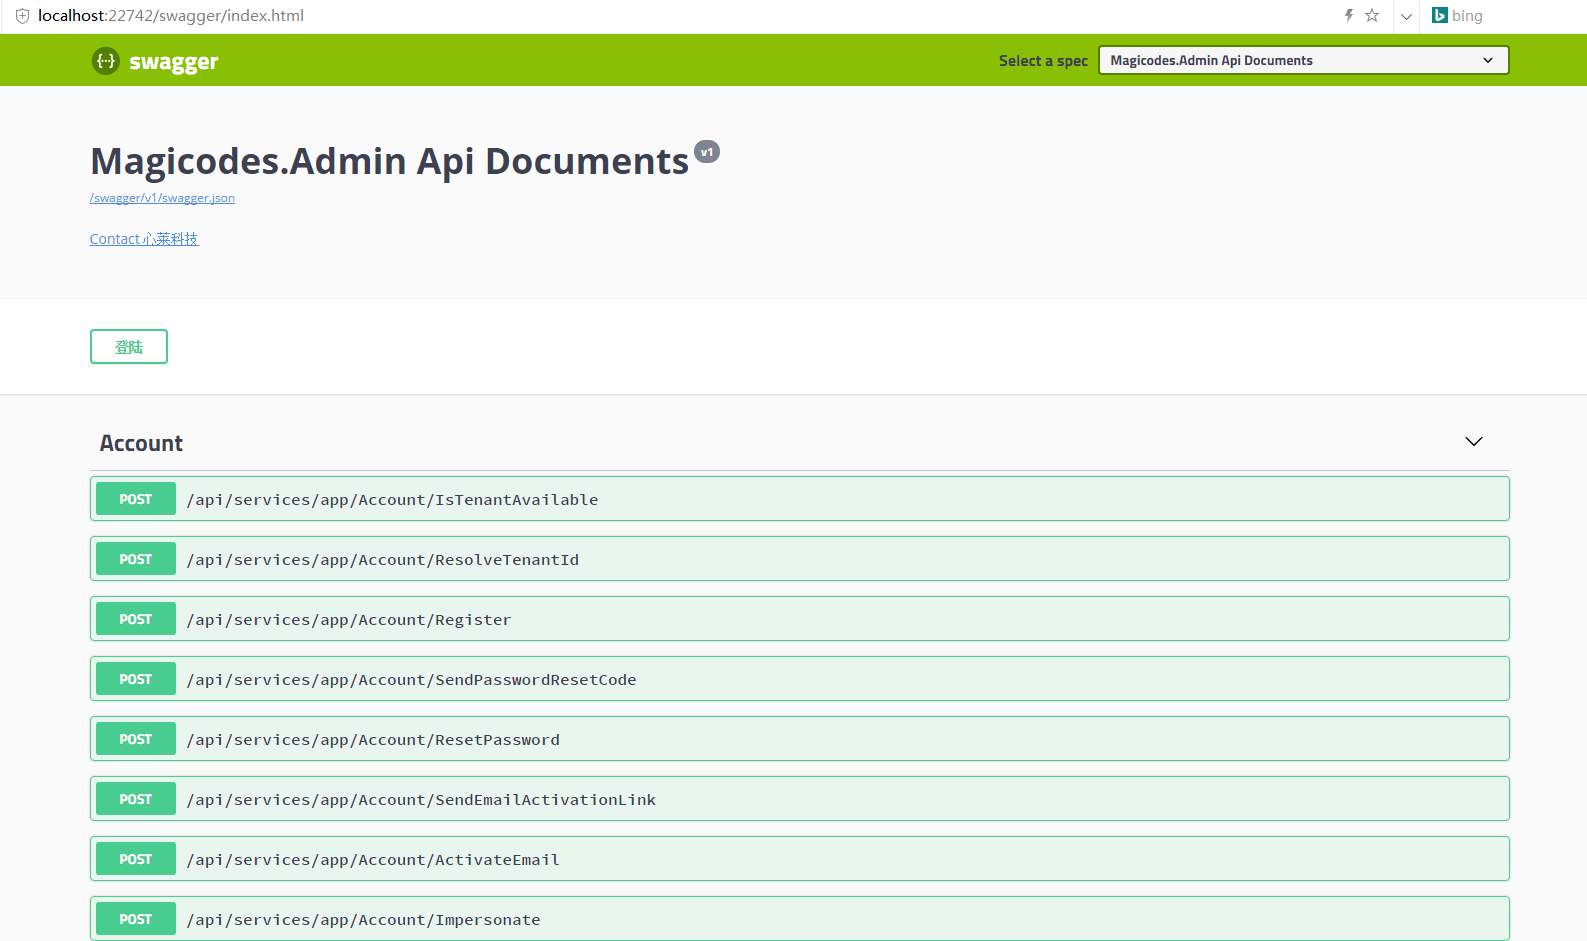Screen dimensions: 1587x941
Task: Open the Select a spec dropdown
Action: pyautogui.click(x=1303, y=60)
